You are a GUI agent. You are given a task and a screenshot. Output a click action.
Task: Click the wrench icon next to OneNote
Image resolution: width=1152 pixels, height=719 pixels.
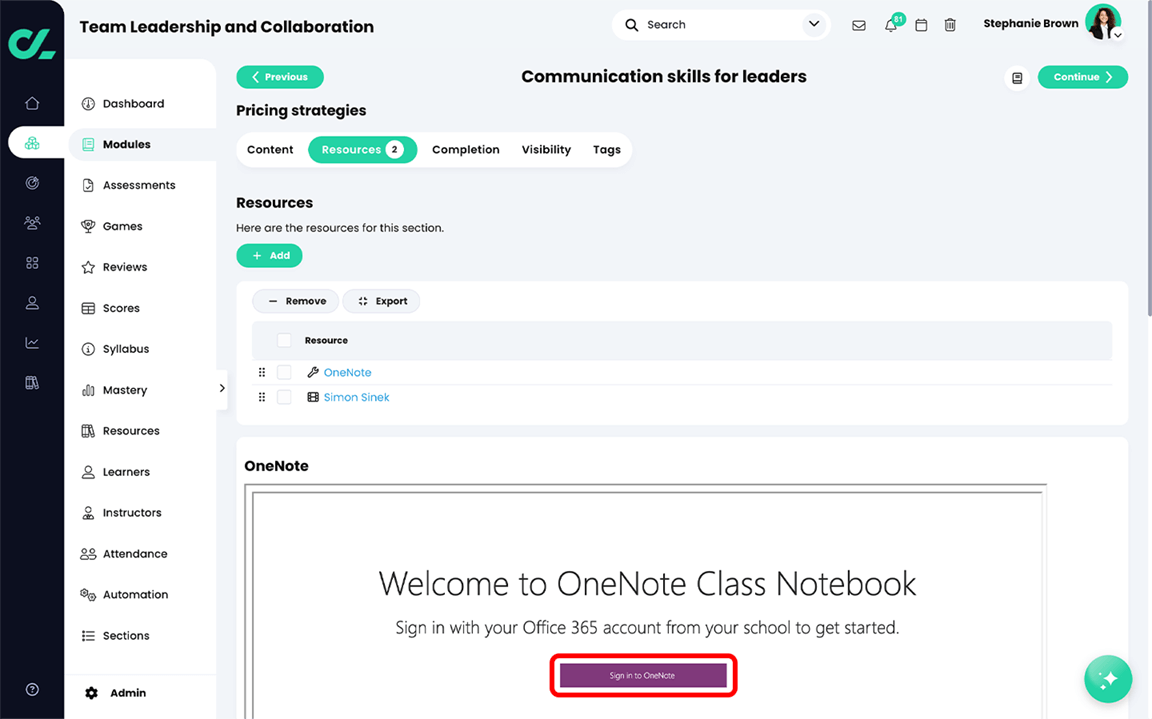click(312, 372)
